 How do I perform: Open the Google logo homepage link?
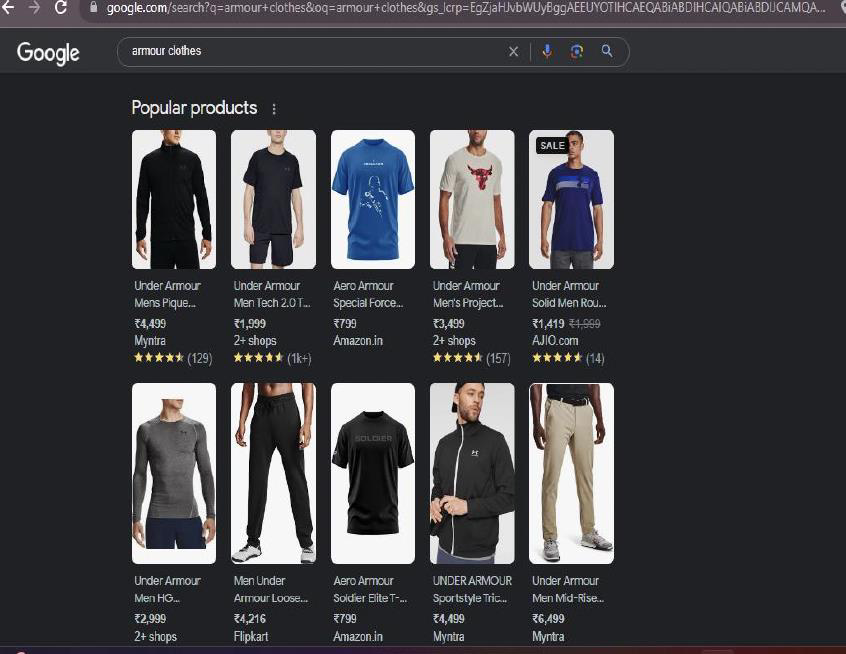pos(48,52)
